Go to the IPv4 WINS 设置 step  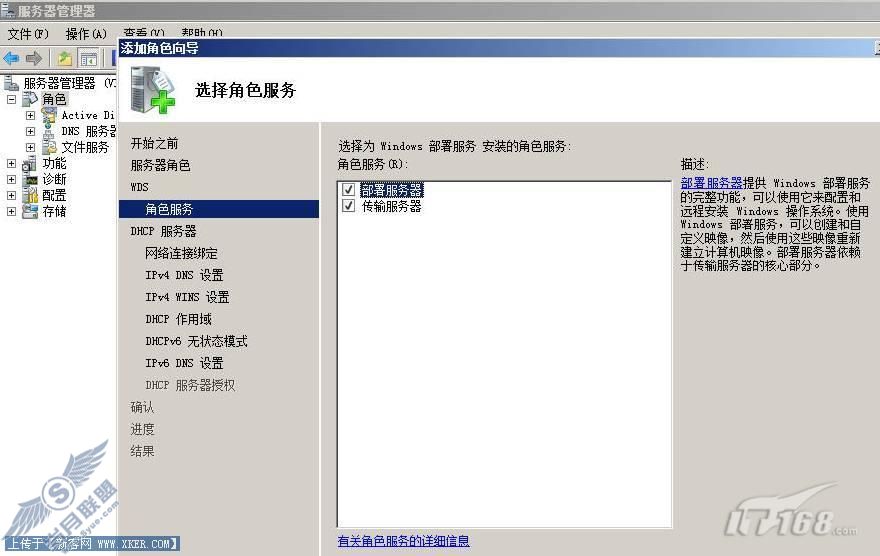[187, 297]
